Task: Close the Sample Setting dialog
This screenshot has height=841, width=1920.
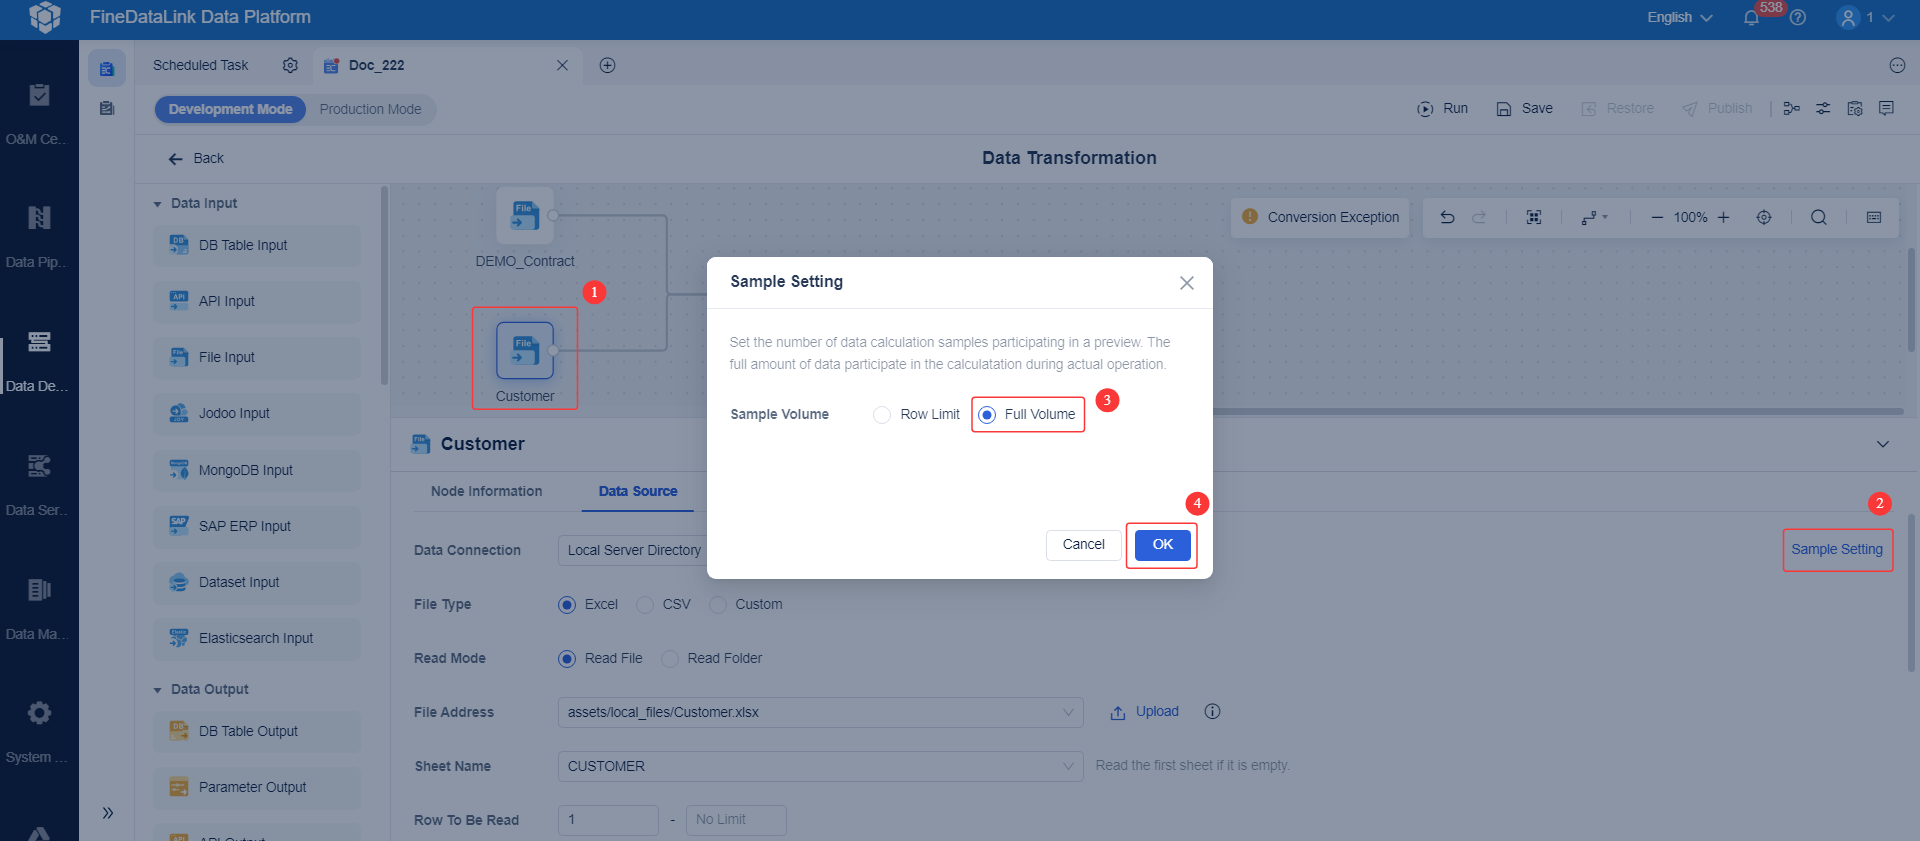Action: coord(1187,283)
